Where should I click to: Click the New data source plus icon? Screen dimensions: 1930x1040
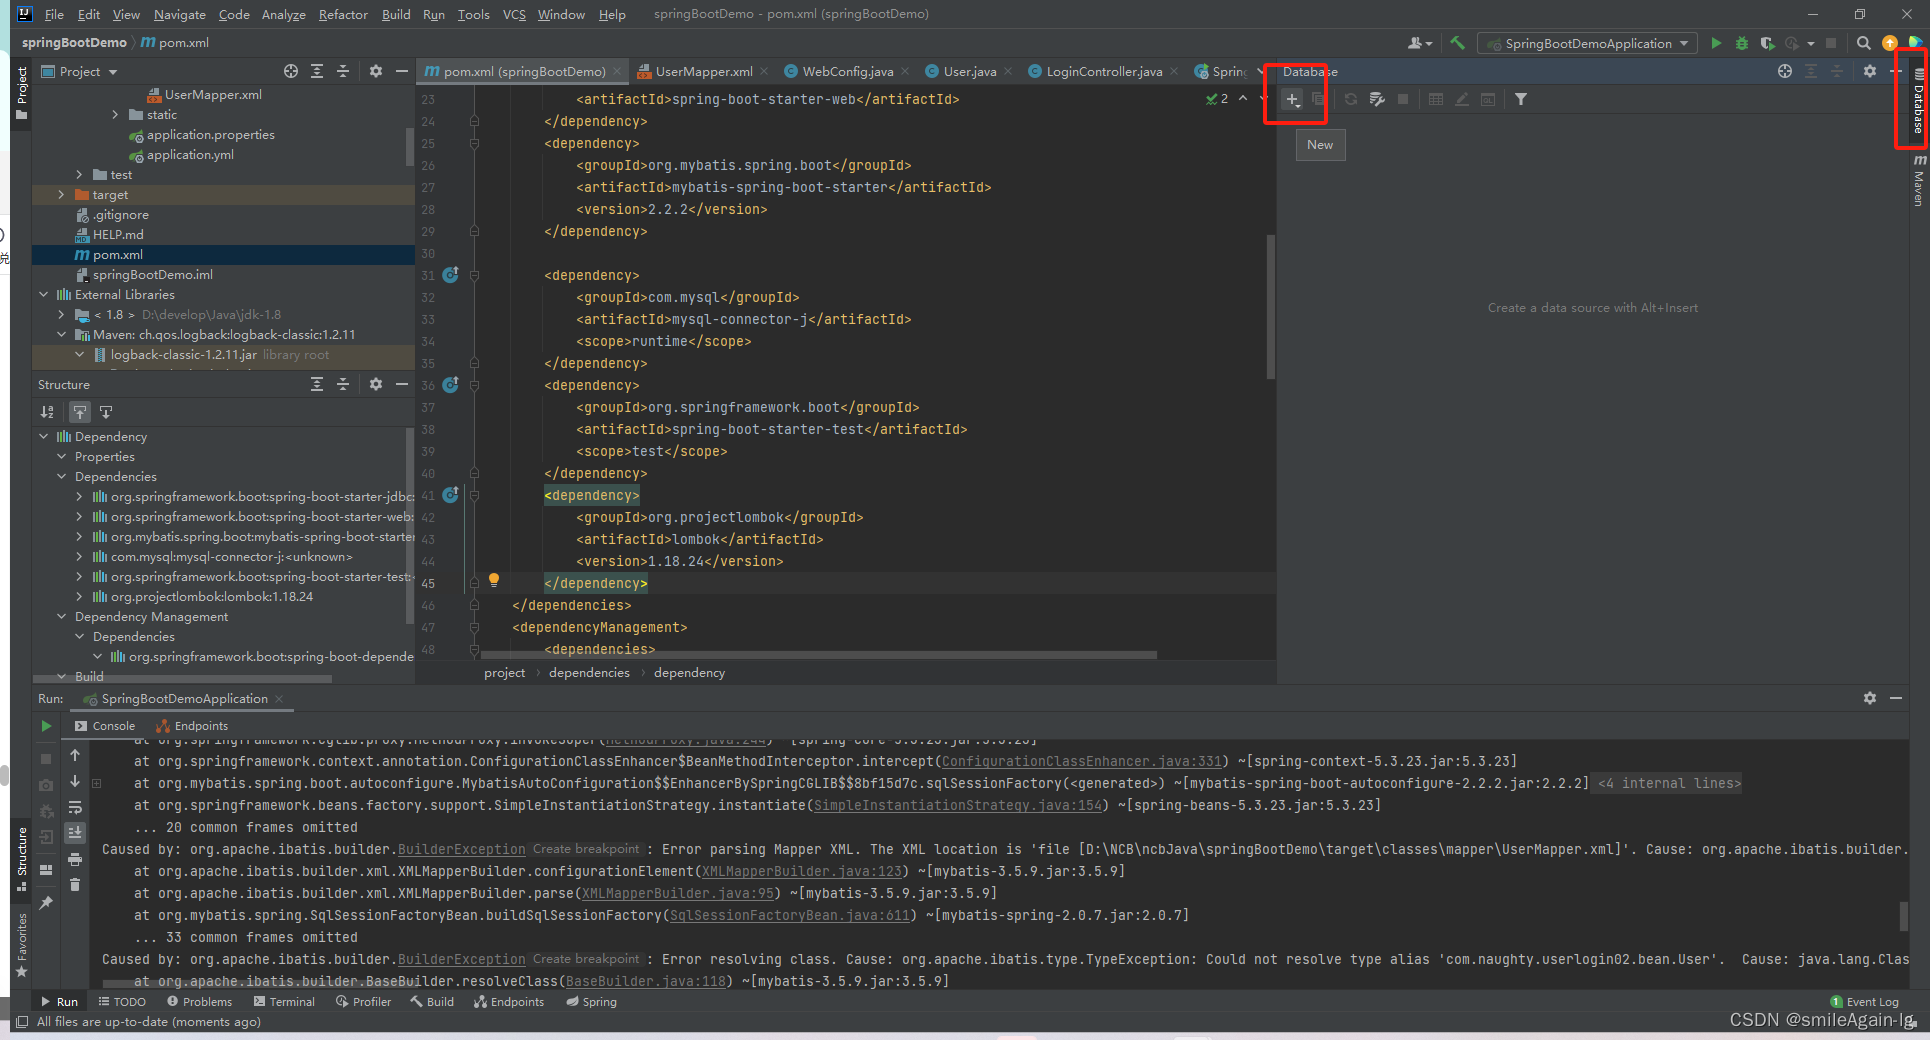(1292, 100)
